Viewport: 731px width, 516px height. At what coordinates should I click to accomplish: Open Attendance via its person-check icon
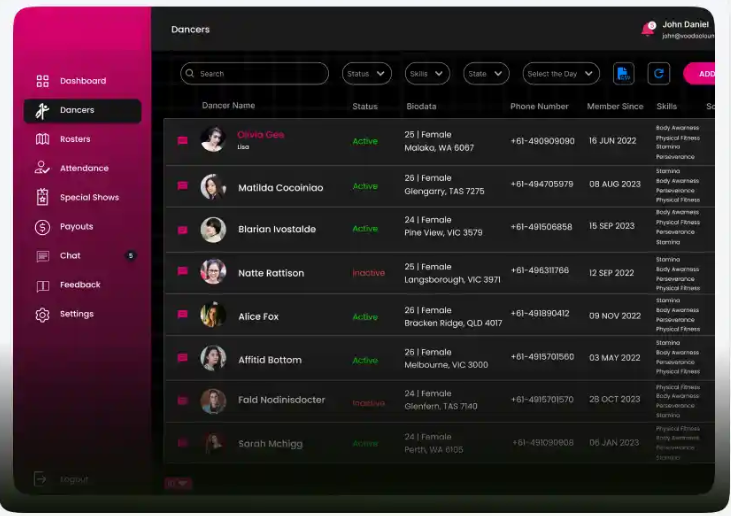point(42,168)
